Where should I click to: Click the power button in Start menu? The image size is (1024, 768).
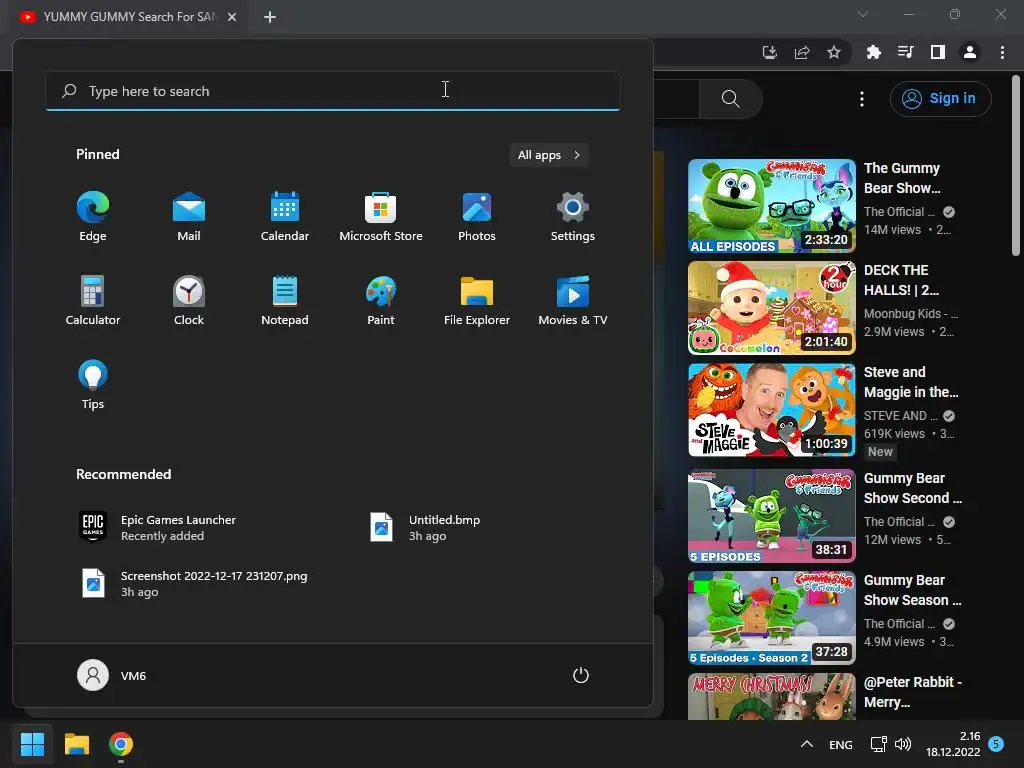tap(581, 675)
